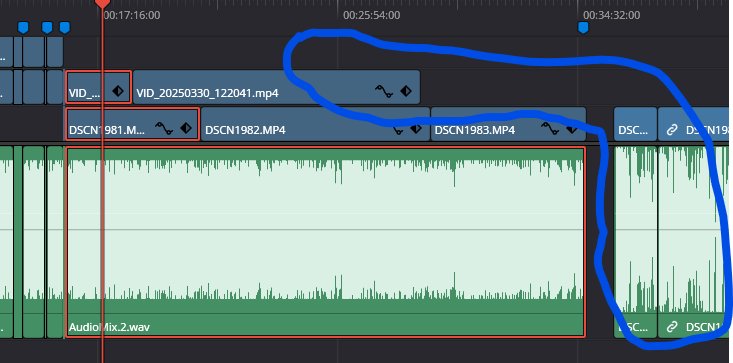Select the red playhead handle on the ruler
This screenshot has width=733, height=363.
coord(102,4)
